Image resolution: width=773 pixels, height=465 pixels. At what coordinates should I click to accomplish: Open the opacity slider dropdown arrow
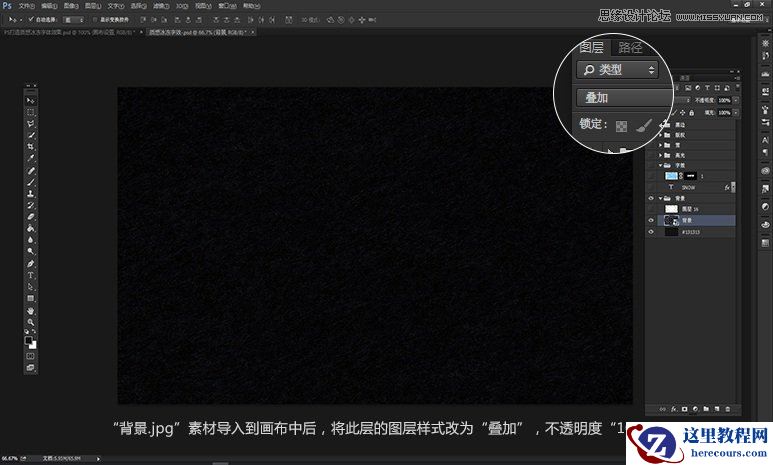(736, 100)
